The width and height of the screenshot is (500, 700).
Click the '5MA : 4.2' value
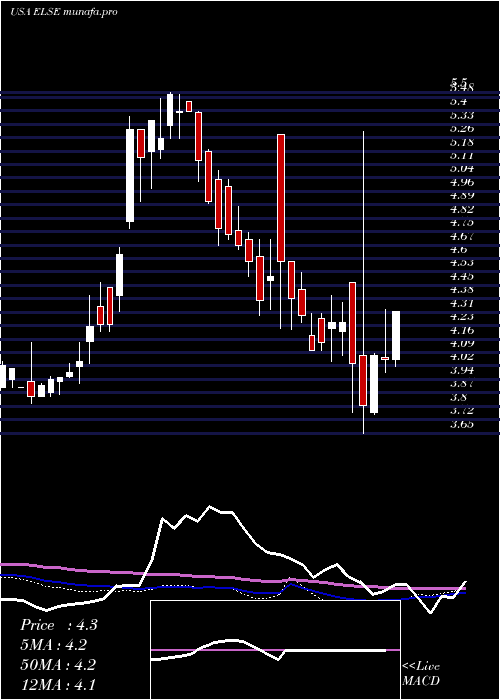(x=54, y=645)
